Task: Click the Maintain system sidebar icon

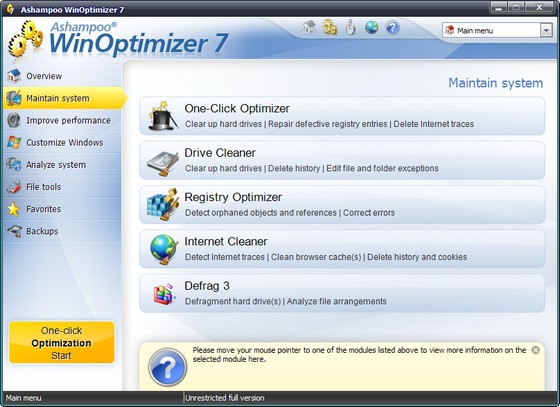Action: tap(14, 98)
